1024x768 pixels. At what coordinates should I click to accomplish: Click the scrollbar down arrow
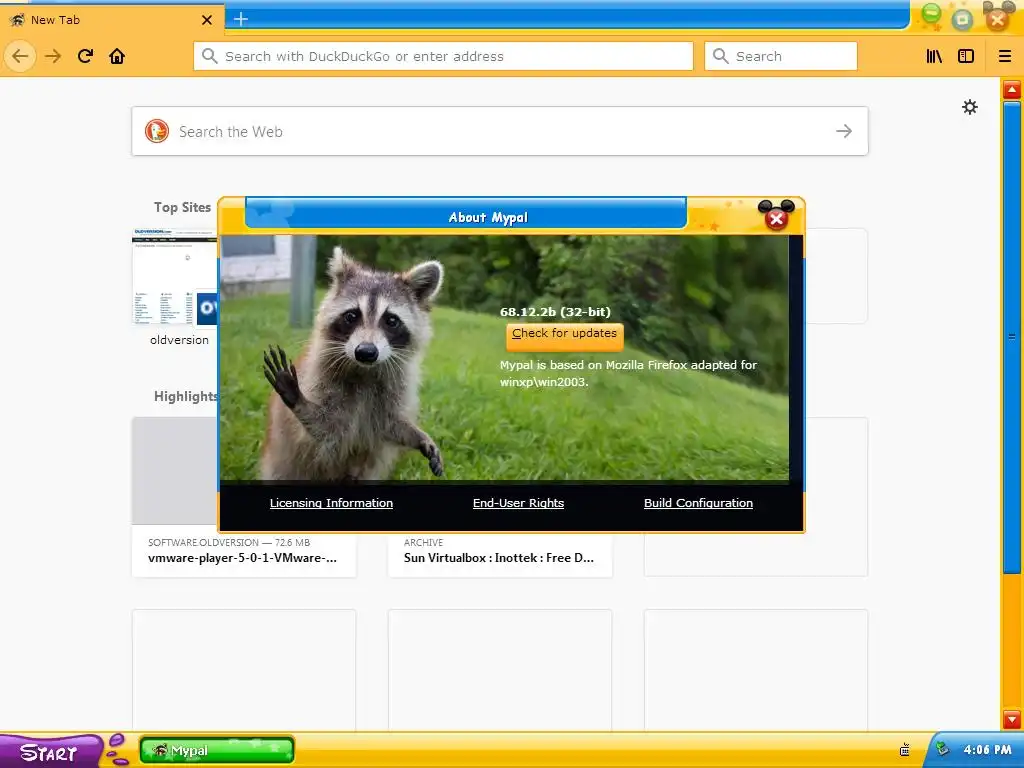pyautogui.click(x=1012, y=720)
